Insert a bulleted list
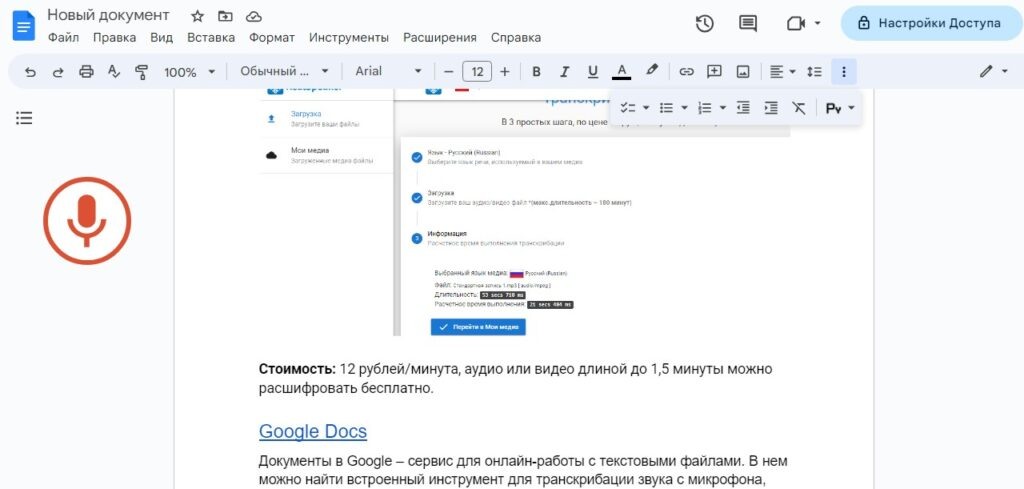The width and height of the screenshot is (1024, 489). coord(666,108)
